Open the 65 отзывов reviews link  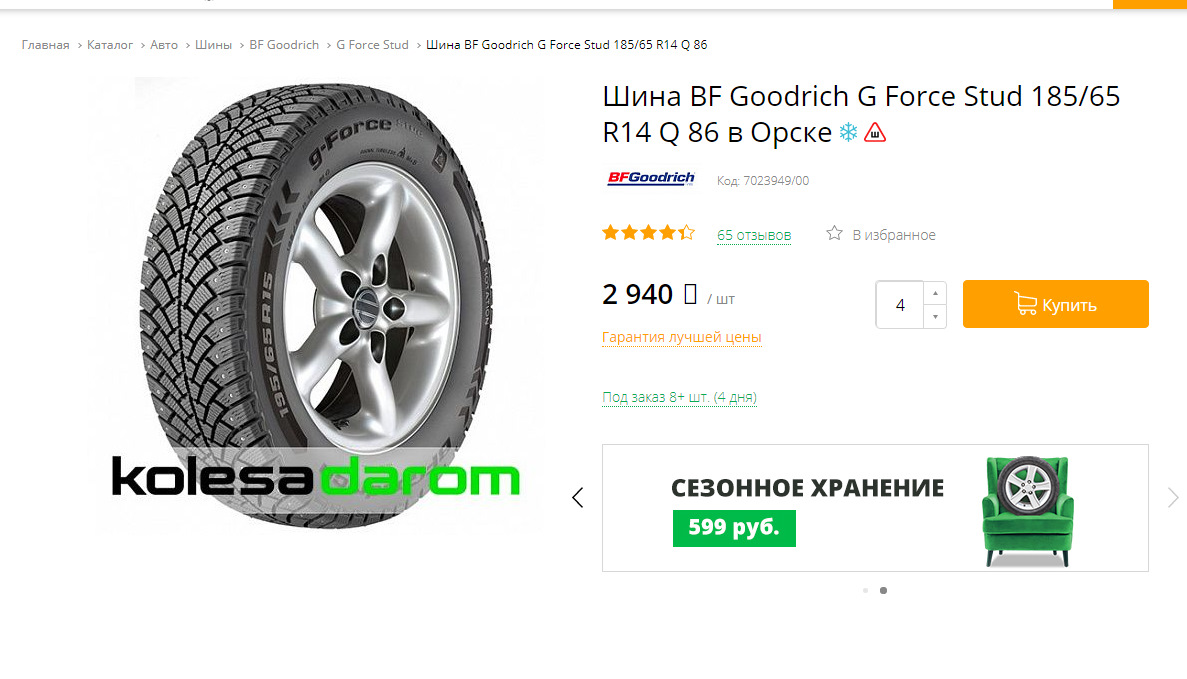tap(754, 235)
